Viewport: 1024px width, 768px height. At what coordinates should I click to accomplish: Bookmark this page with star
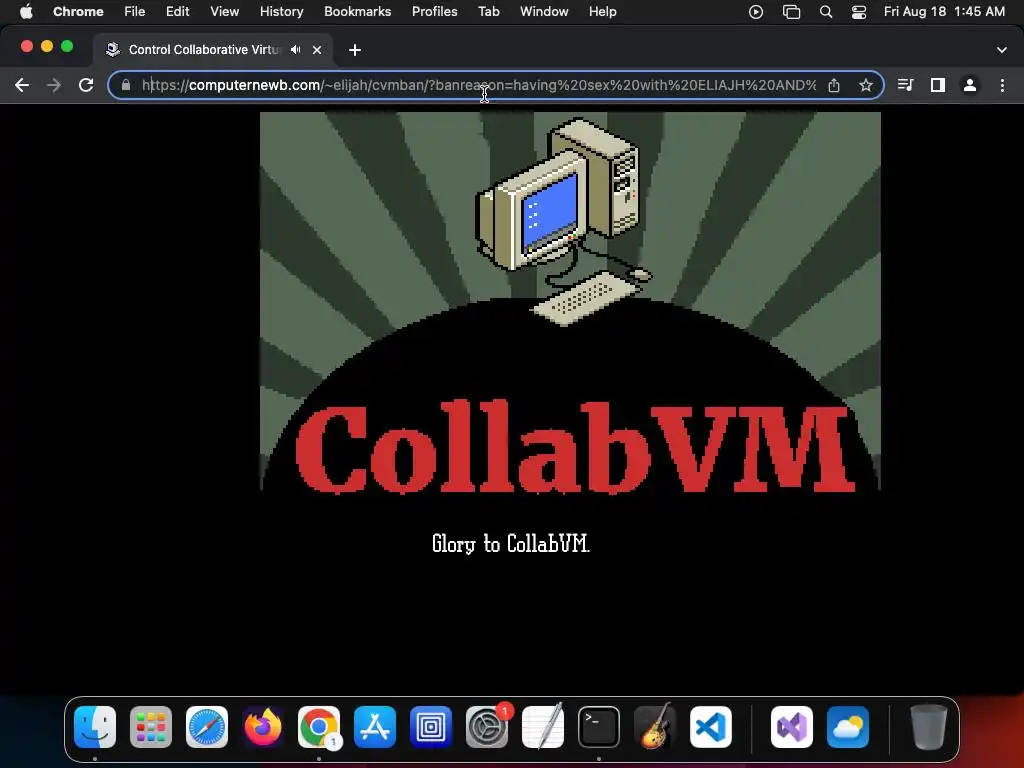865,85
